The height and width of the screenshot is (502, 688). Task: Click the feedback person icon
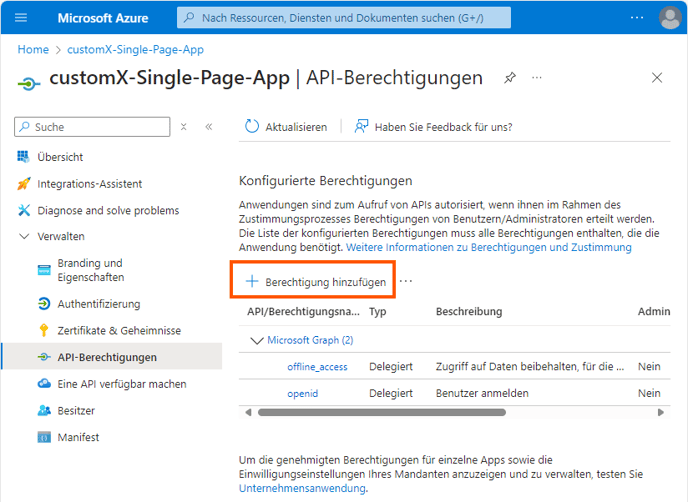[362, 126]
